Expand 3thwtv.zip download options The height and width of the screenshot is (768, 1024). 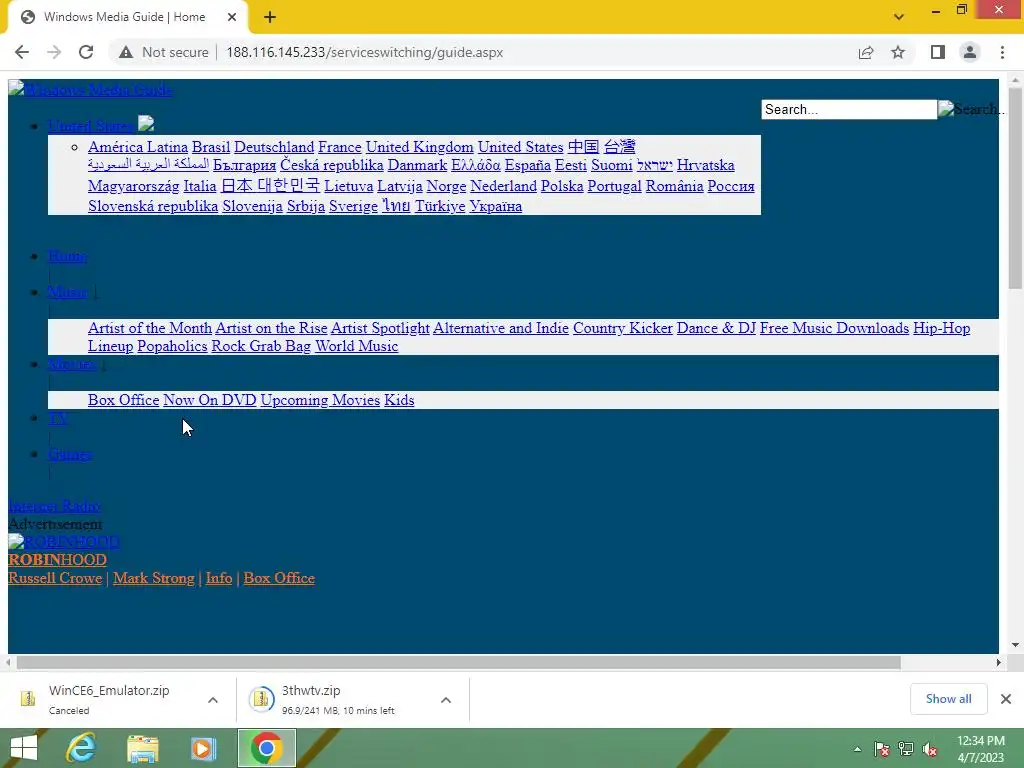[x=446, y=699]
